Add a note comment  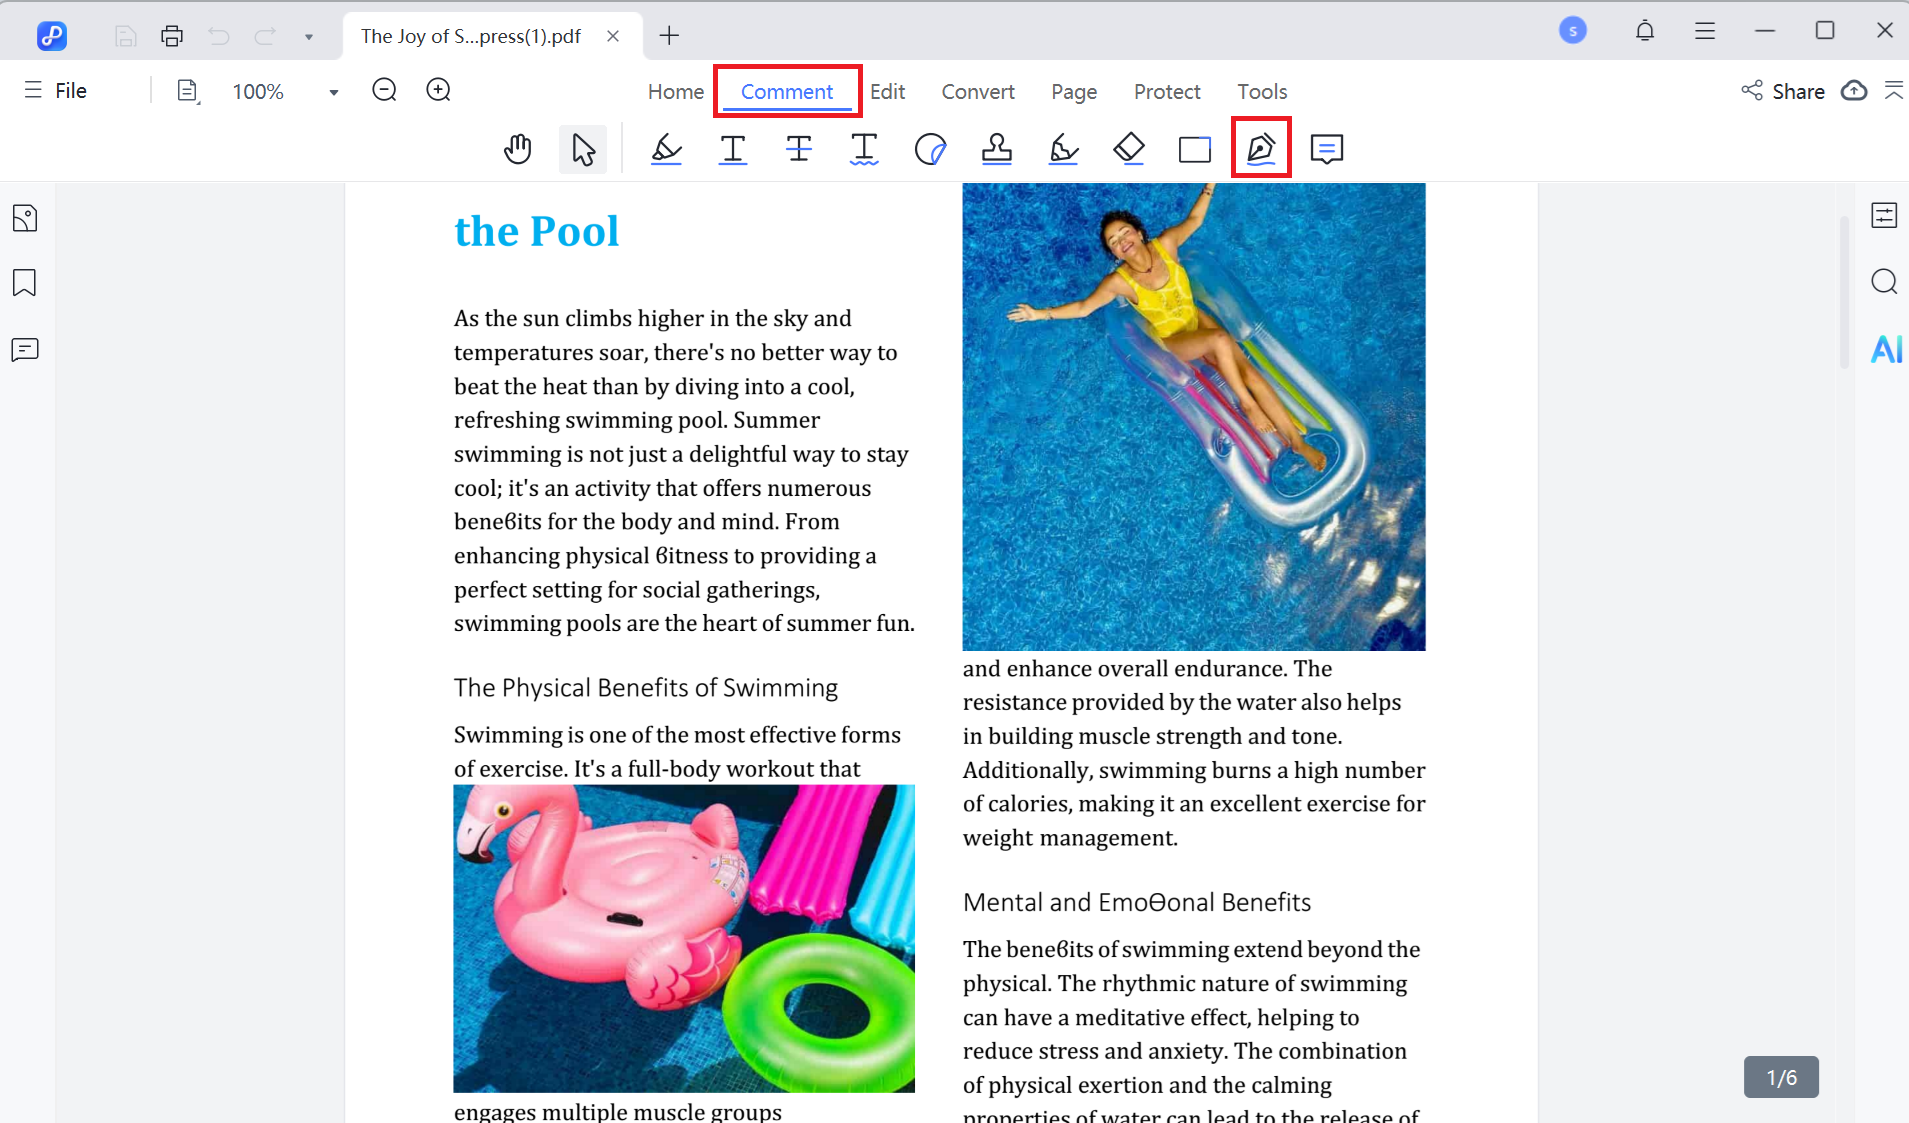pos(1326,149)
